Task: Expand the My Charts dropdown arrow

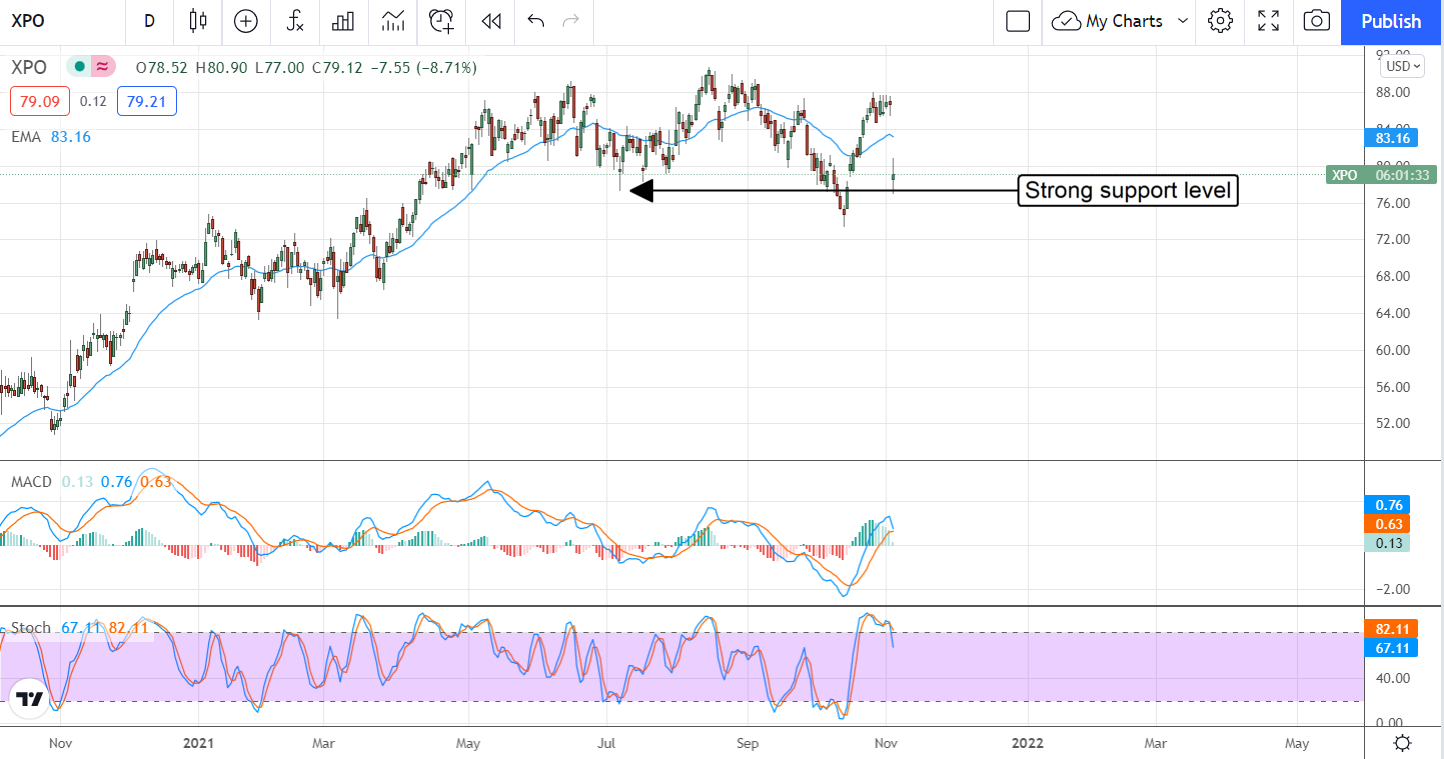Action: 1183,21
